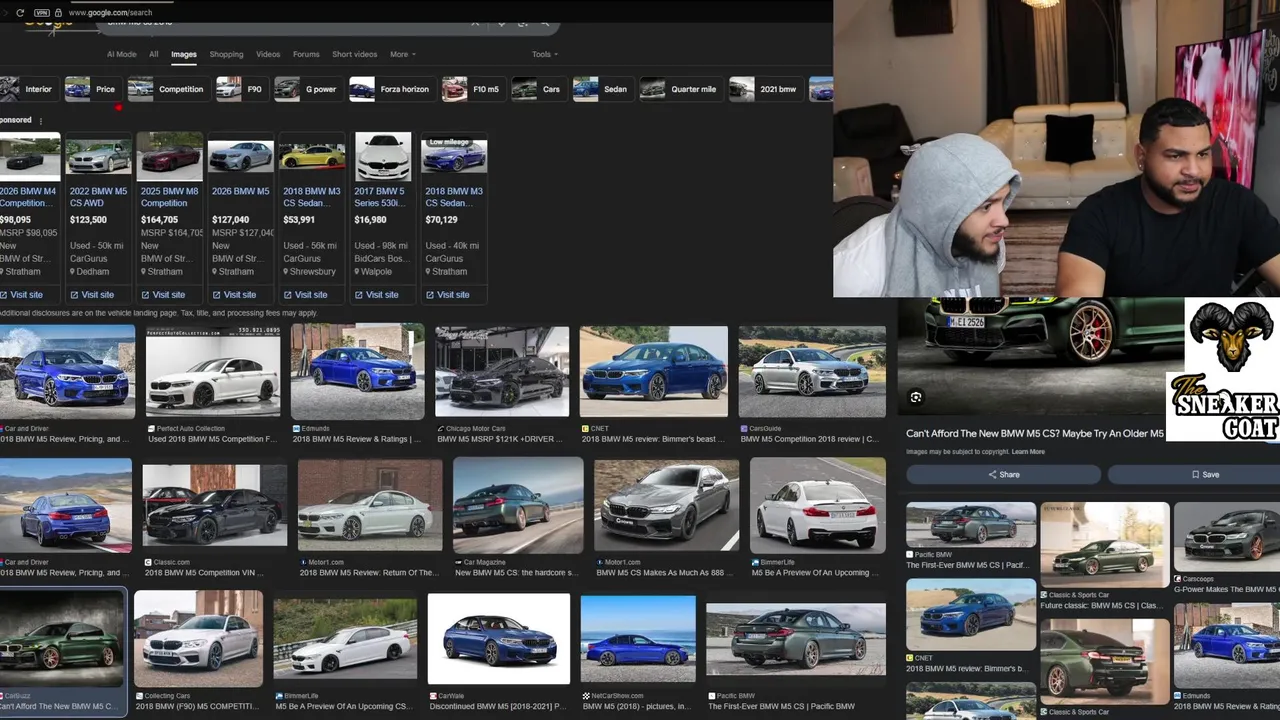Open Chicago Motor Cars black M5 thumbnail
The width and height of the screenshot is (1280, 720).
[502, 371]
